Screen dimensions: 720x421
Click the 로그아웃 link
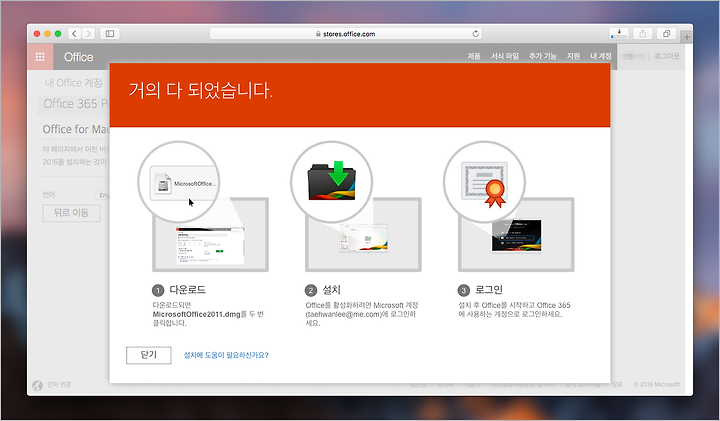[x=666, y=56]
